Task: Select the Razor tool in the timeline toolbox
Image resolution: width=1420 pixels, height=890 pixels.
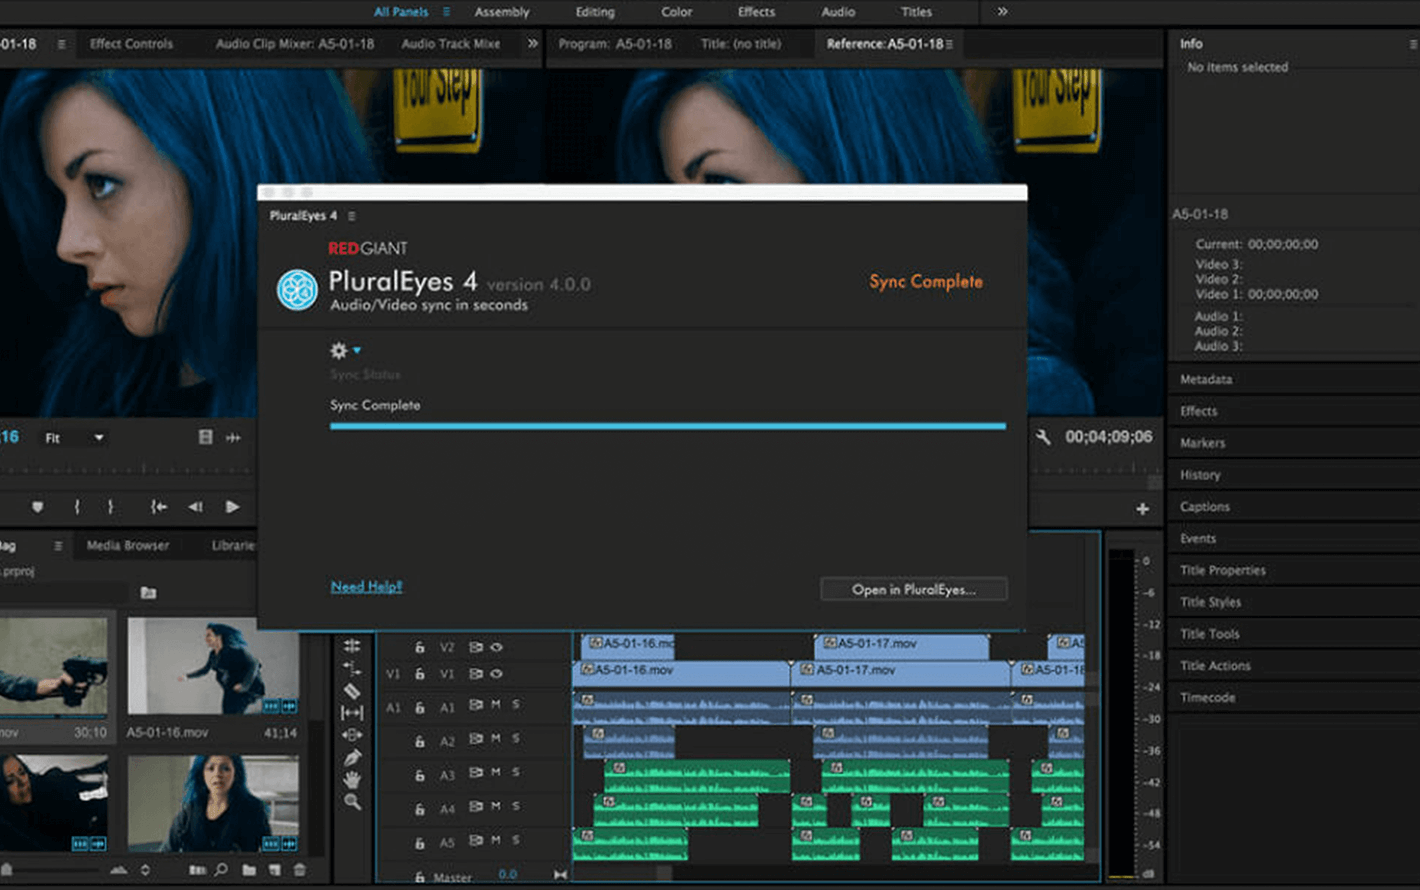Action: pyautogui.click(x=352, y=691)
